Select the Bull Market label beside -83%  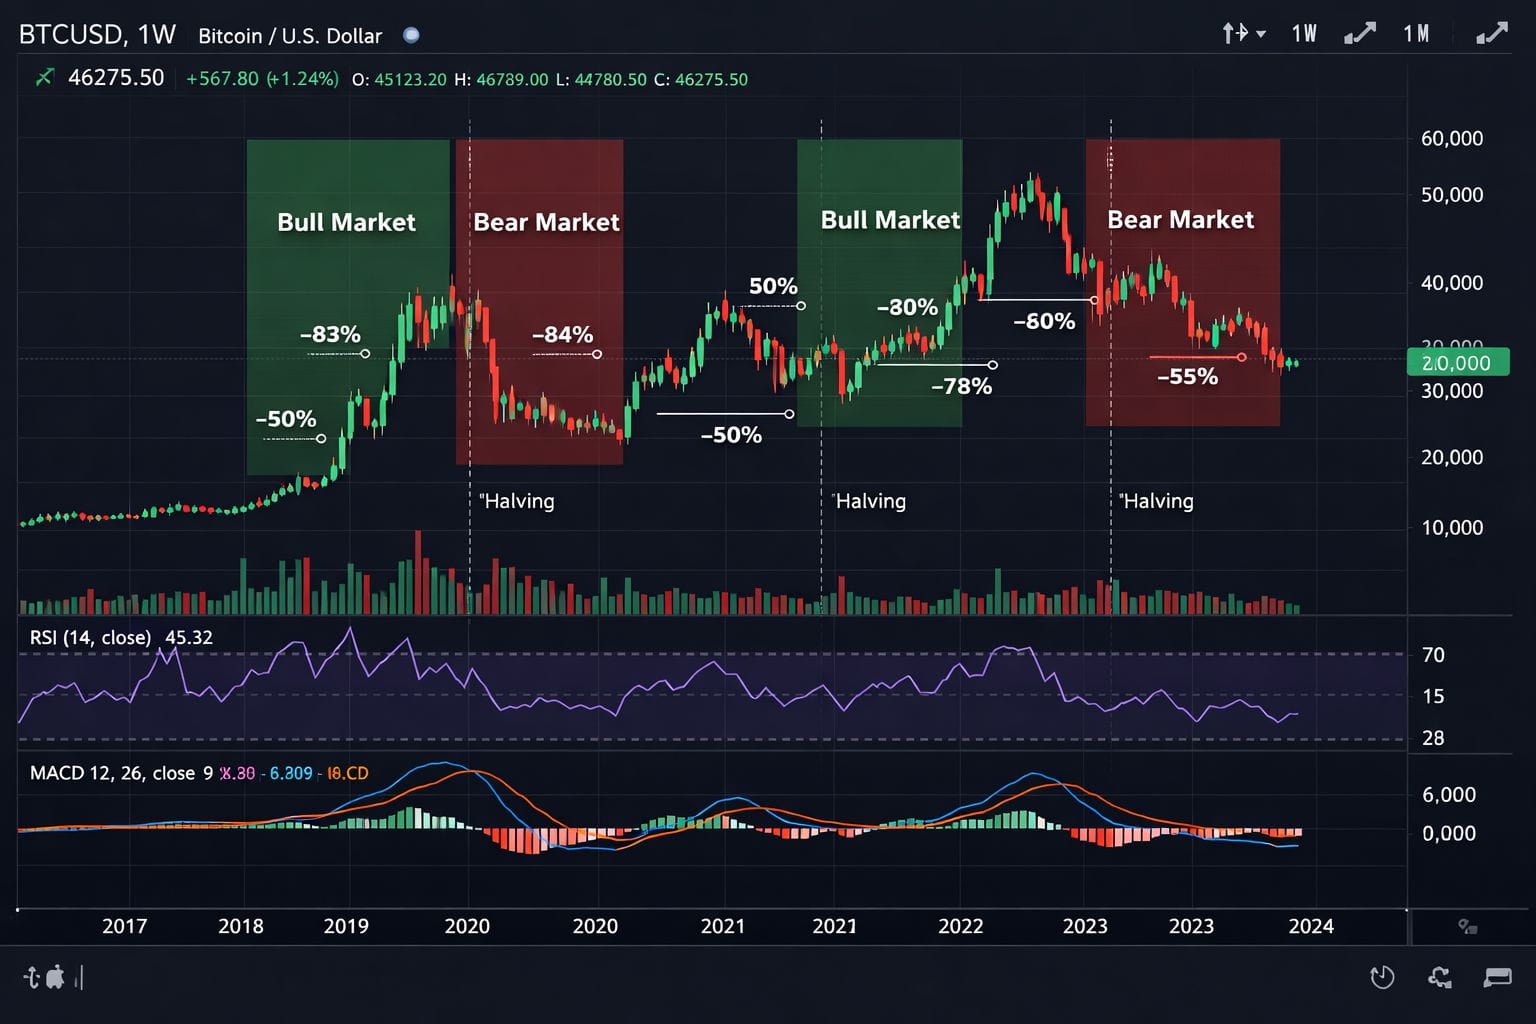(346, 222)
